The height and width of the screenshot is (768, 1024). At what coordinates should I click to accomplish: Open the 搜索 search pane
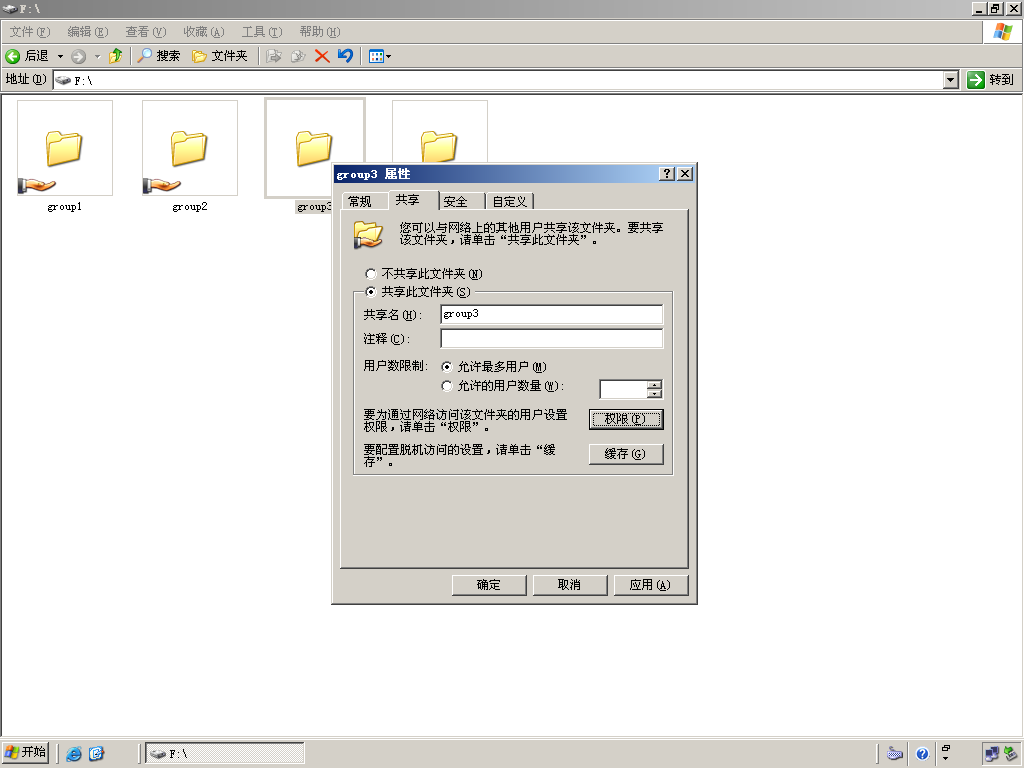click(x=159, y=56)
